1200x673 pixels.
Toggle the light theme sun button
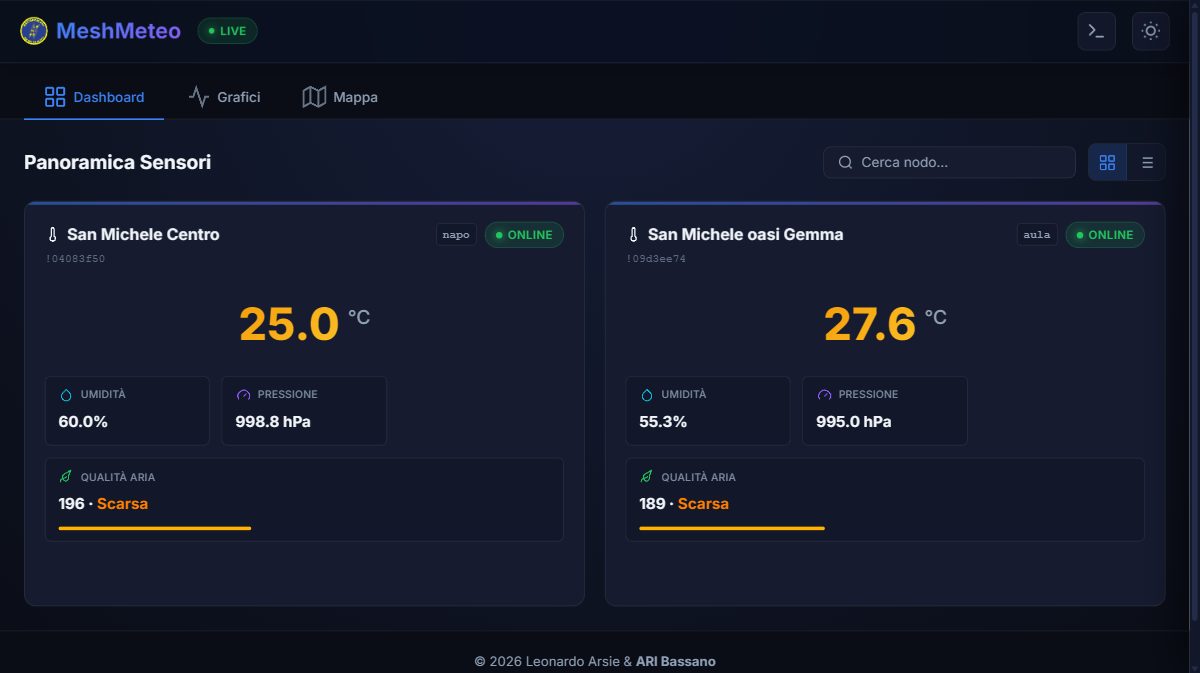[x=1150, y=31]
